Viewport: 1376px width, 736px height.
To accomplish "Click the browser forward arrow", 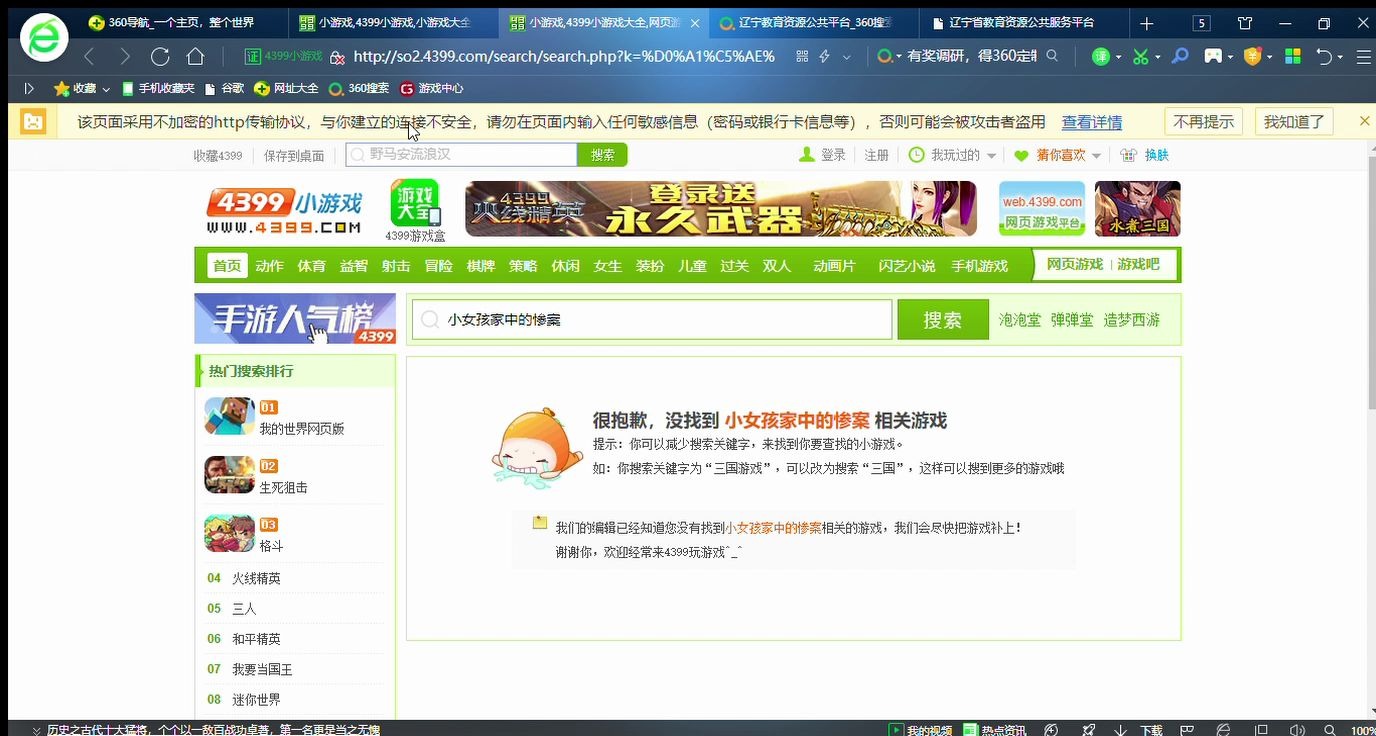I will click(x=125, y=56).
